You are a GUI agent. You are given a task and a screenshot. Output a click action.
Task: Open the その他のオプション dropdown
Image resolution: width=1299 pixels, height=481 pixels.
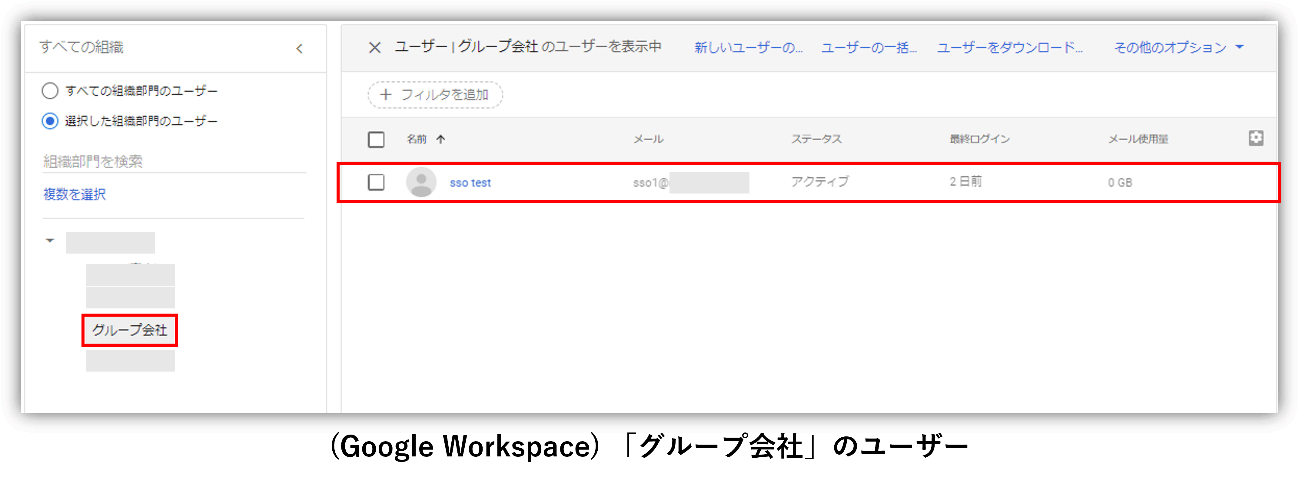pos(1178,48)
